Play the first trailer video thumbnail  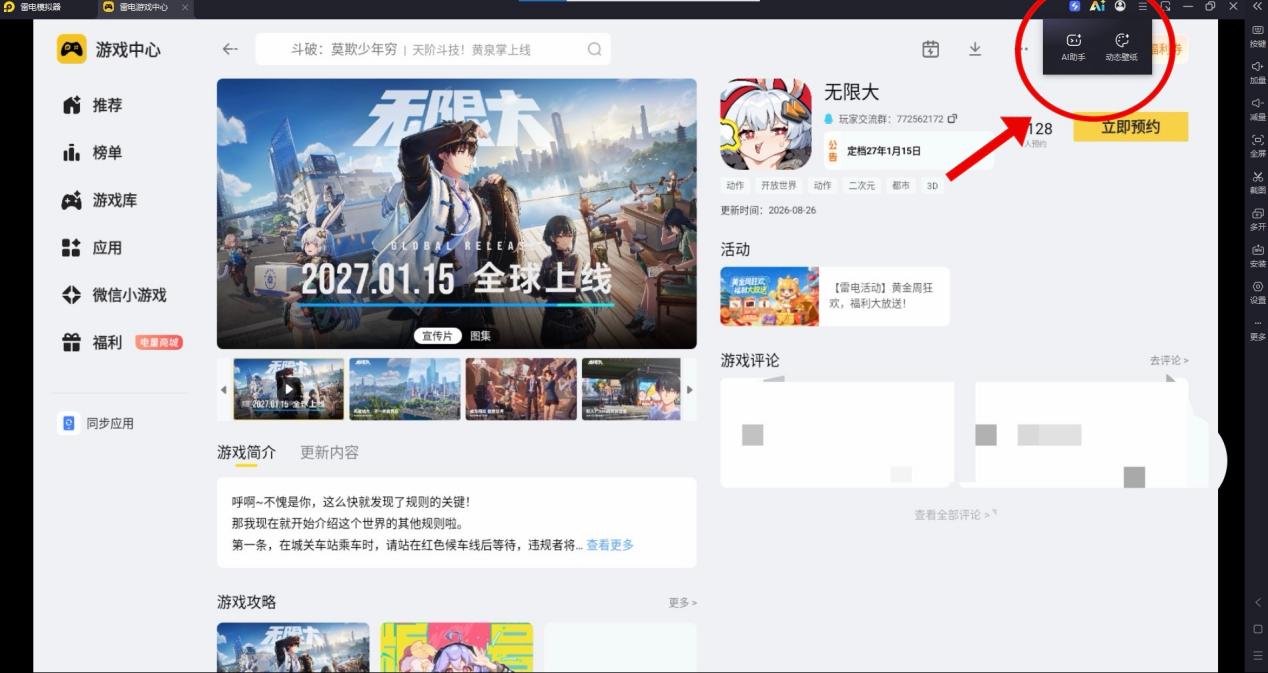pyautogui.click(x=288, y=389)
